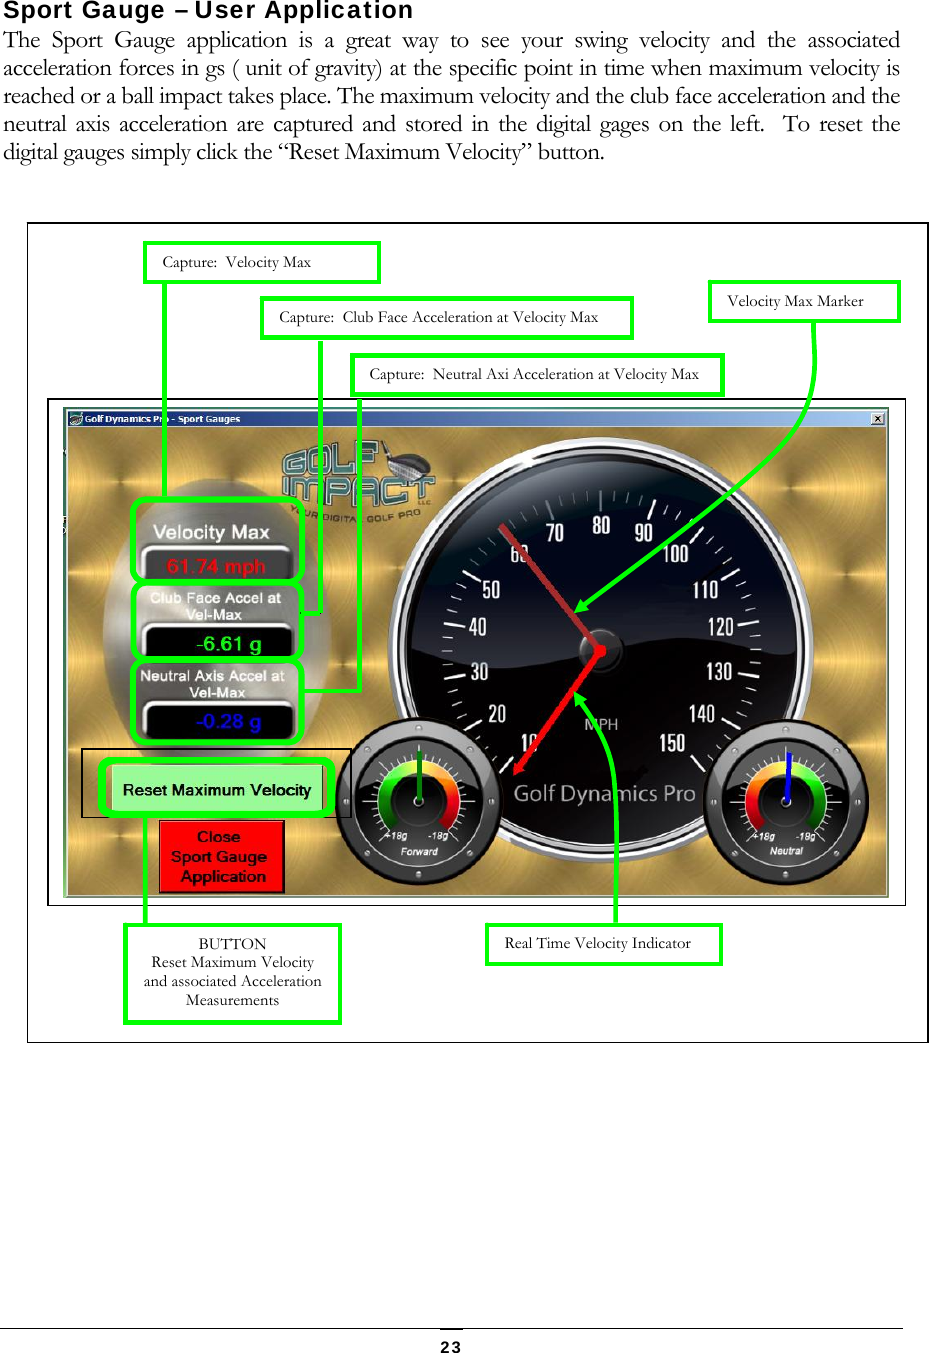Click the Neutral Axis Accel at Vel-Max display

[216, 698]
